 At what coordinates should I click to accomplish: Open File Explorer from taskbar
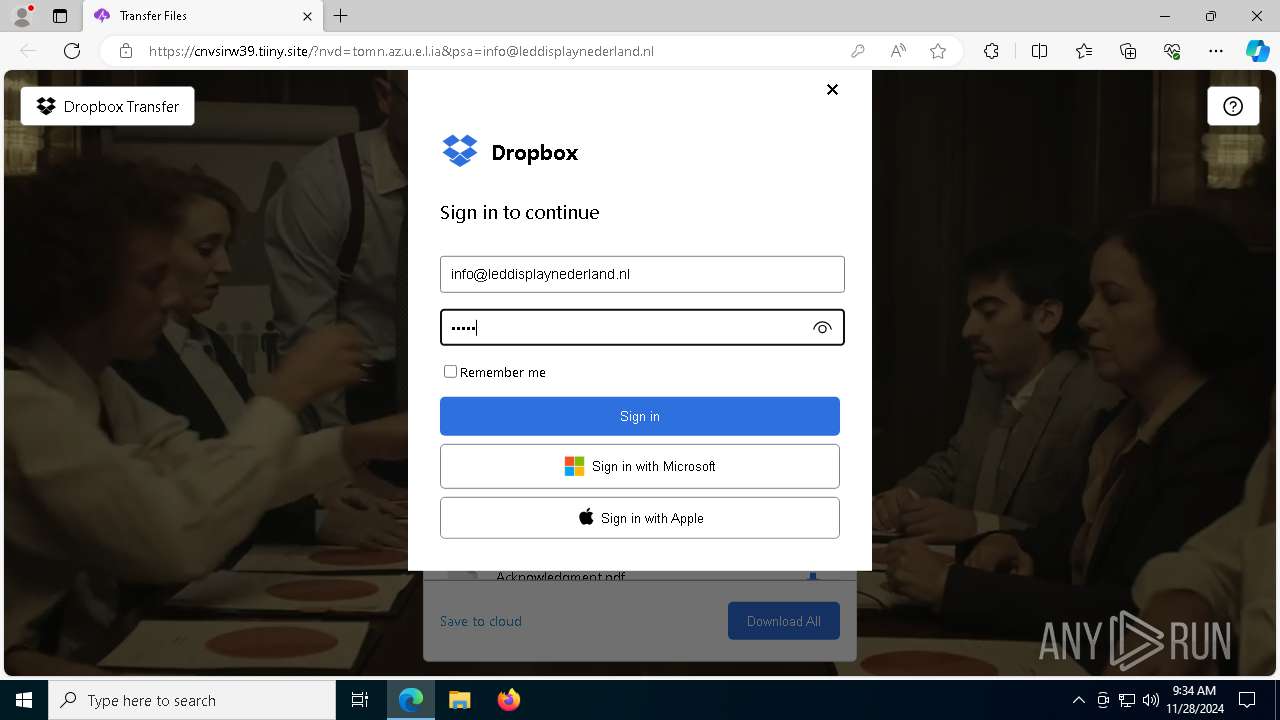tap(460, 700)
